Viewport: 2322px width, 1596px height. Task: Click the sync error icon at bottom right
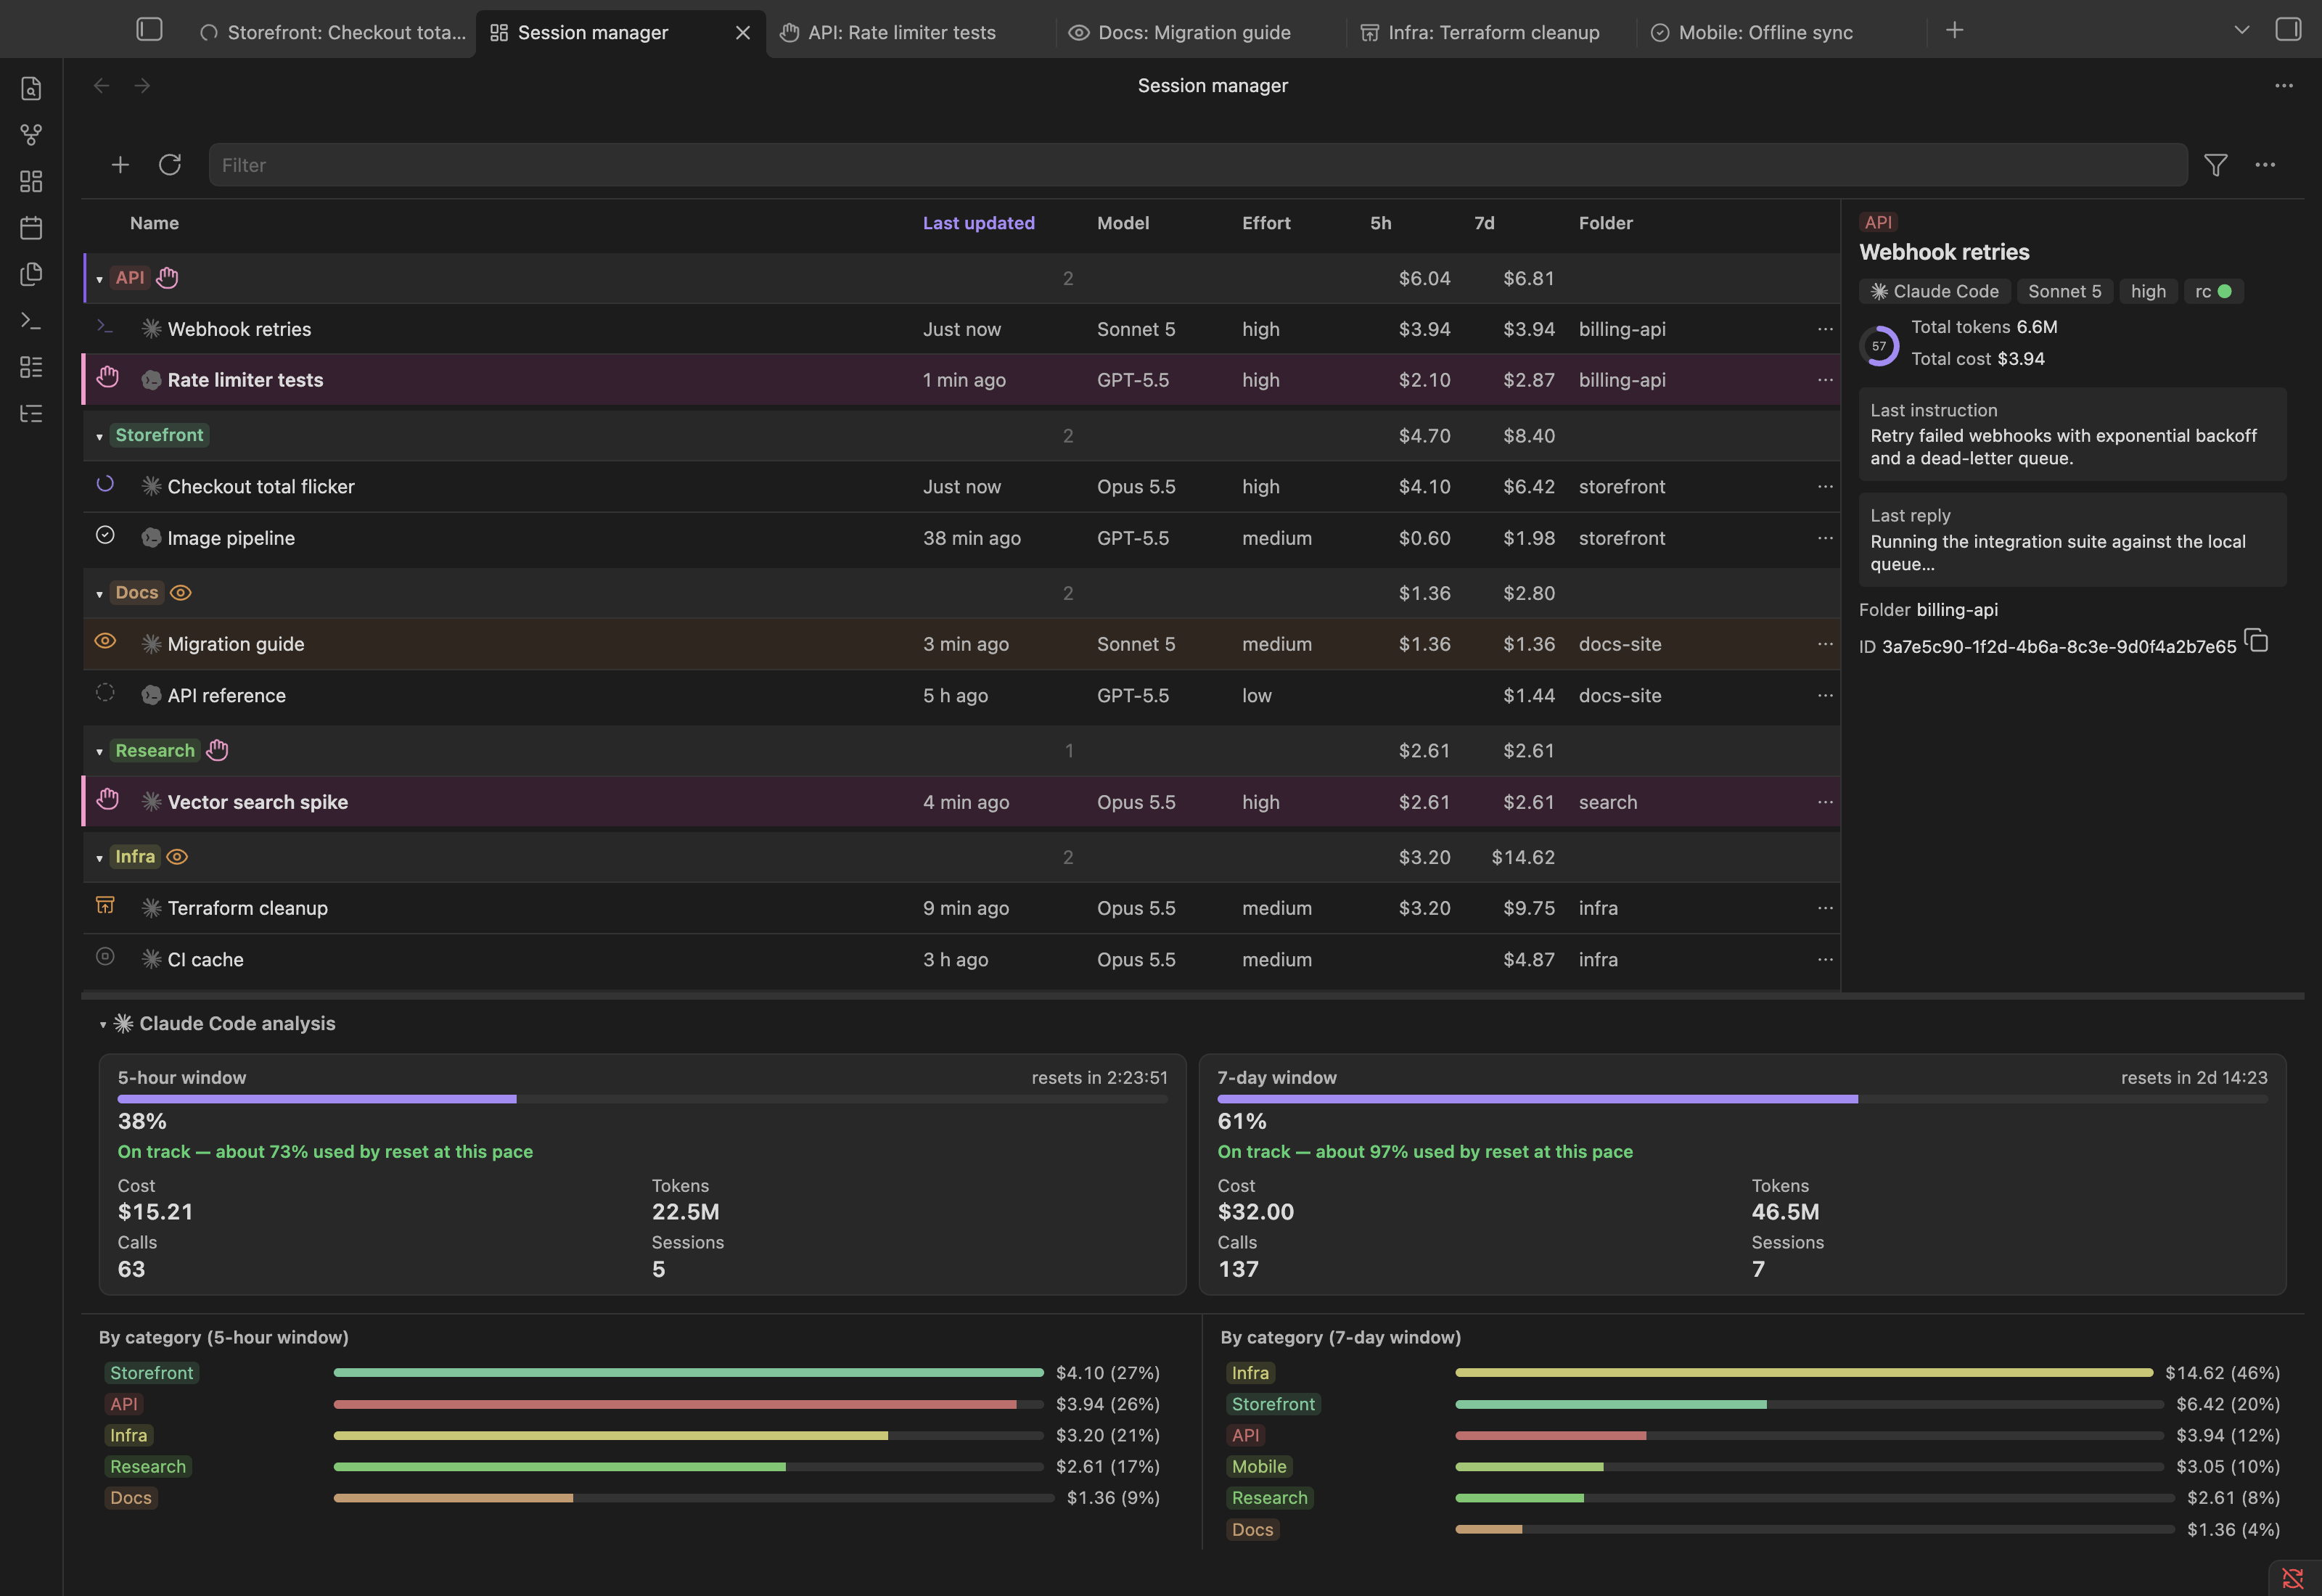tap(2293, 1578)
